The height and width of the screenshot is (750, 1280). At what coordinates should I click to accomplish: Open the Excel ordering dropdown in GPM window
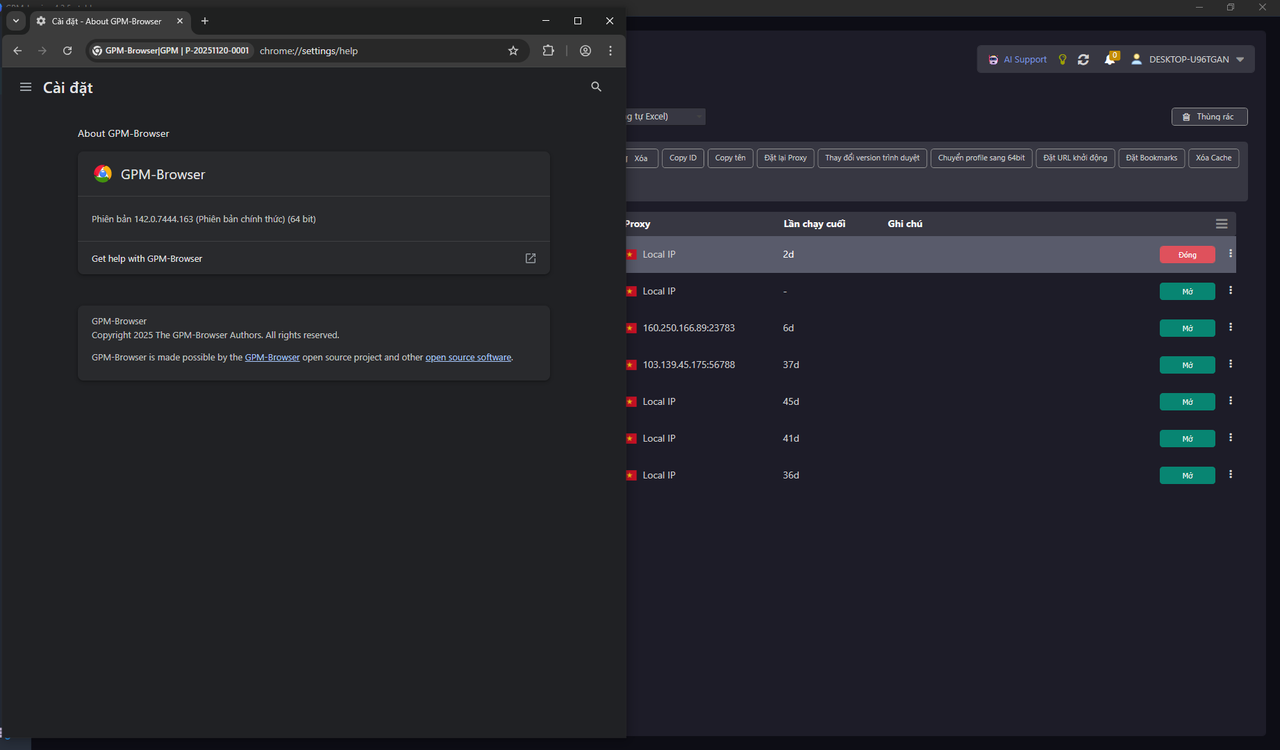665,117
